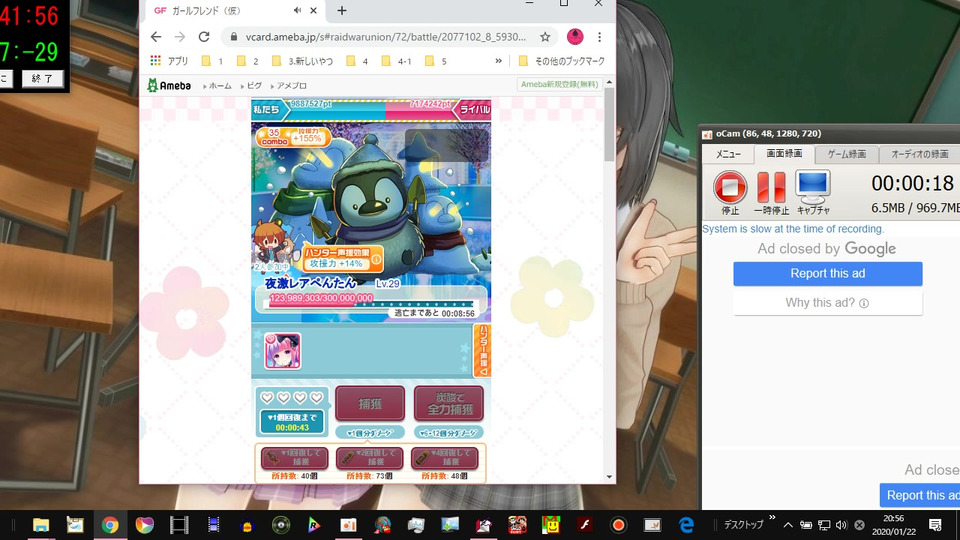The image size is (960, 540).
Task: Mute the ガールフレンド tab audio
Action: [x=298, y=10]
